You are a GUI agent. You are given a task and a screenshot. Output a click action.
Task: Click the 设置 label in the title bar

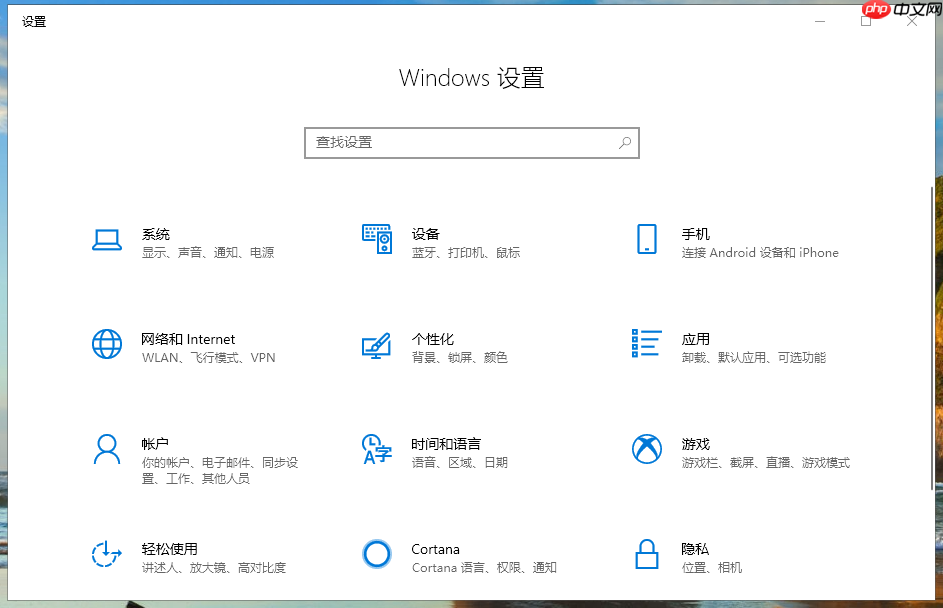click(35, 21)
